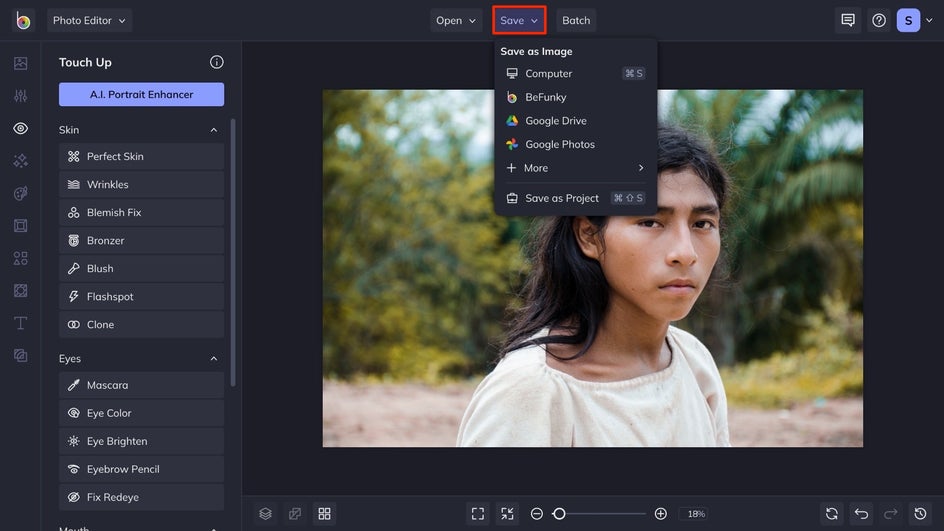Open the Touch Up eye icon in sidebar
This screenshot has width=944, height=531.
20,129
